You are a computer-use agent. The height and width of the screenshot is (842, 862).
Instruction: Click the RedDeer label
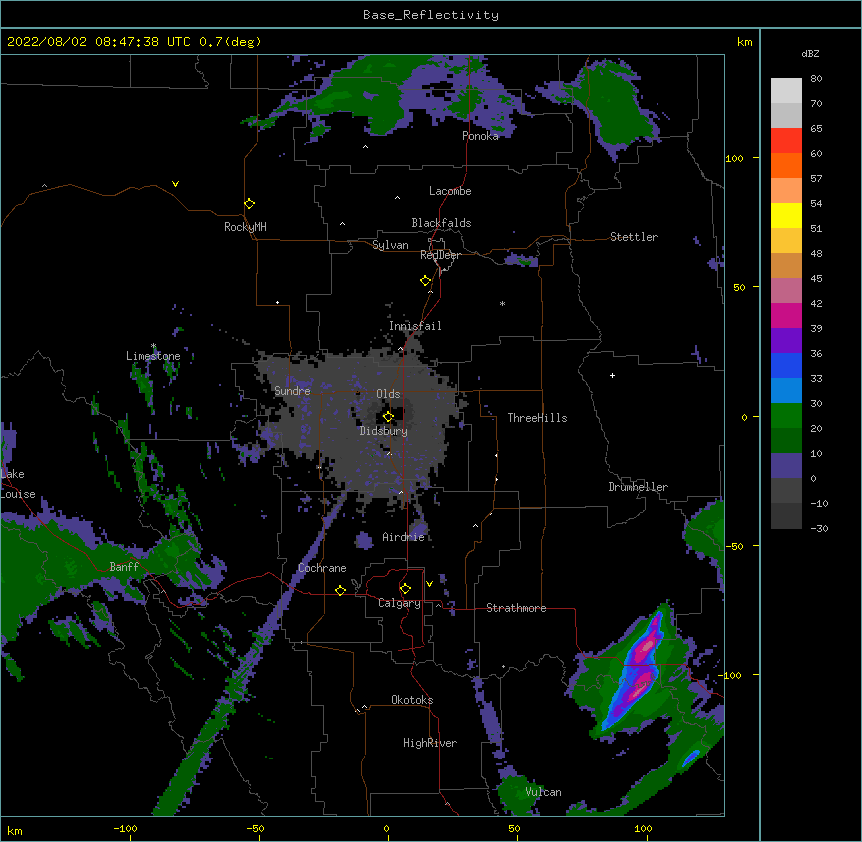point(440,255)
